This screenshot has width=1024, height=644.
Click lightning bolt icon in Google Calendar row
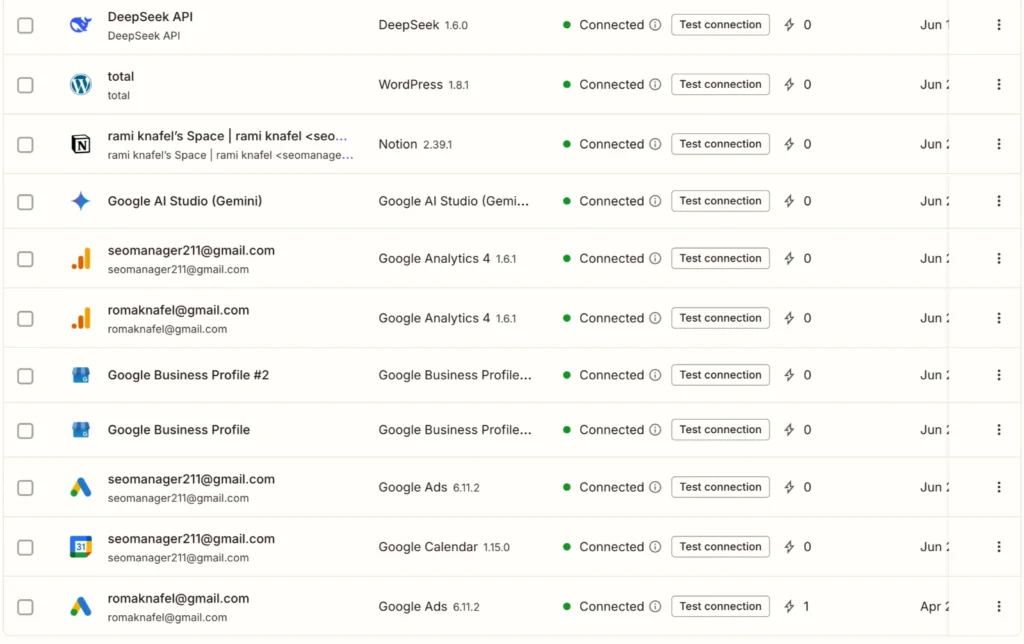point(789,547)
